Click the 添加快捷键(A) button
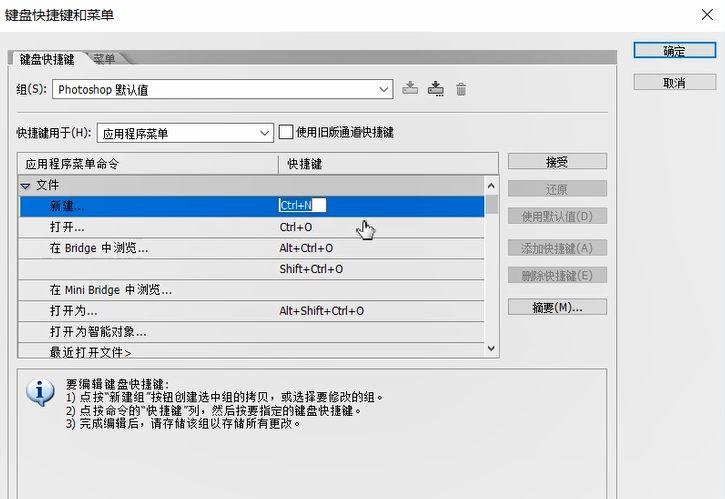 coord(557,248)
